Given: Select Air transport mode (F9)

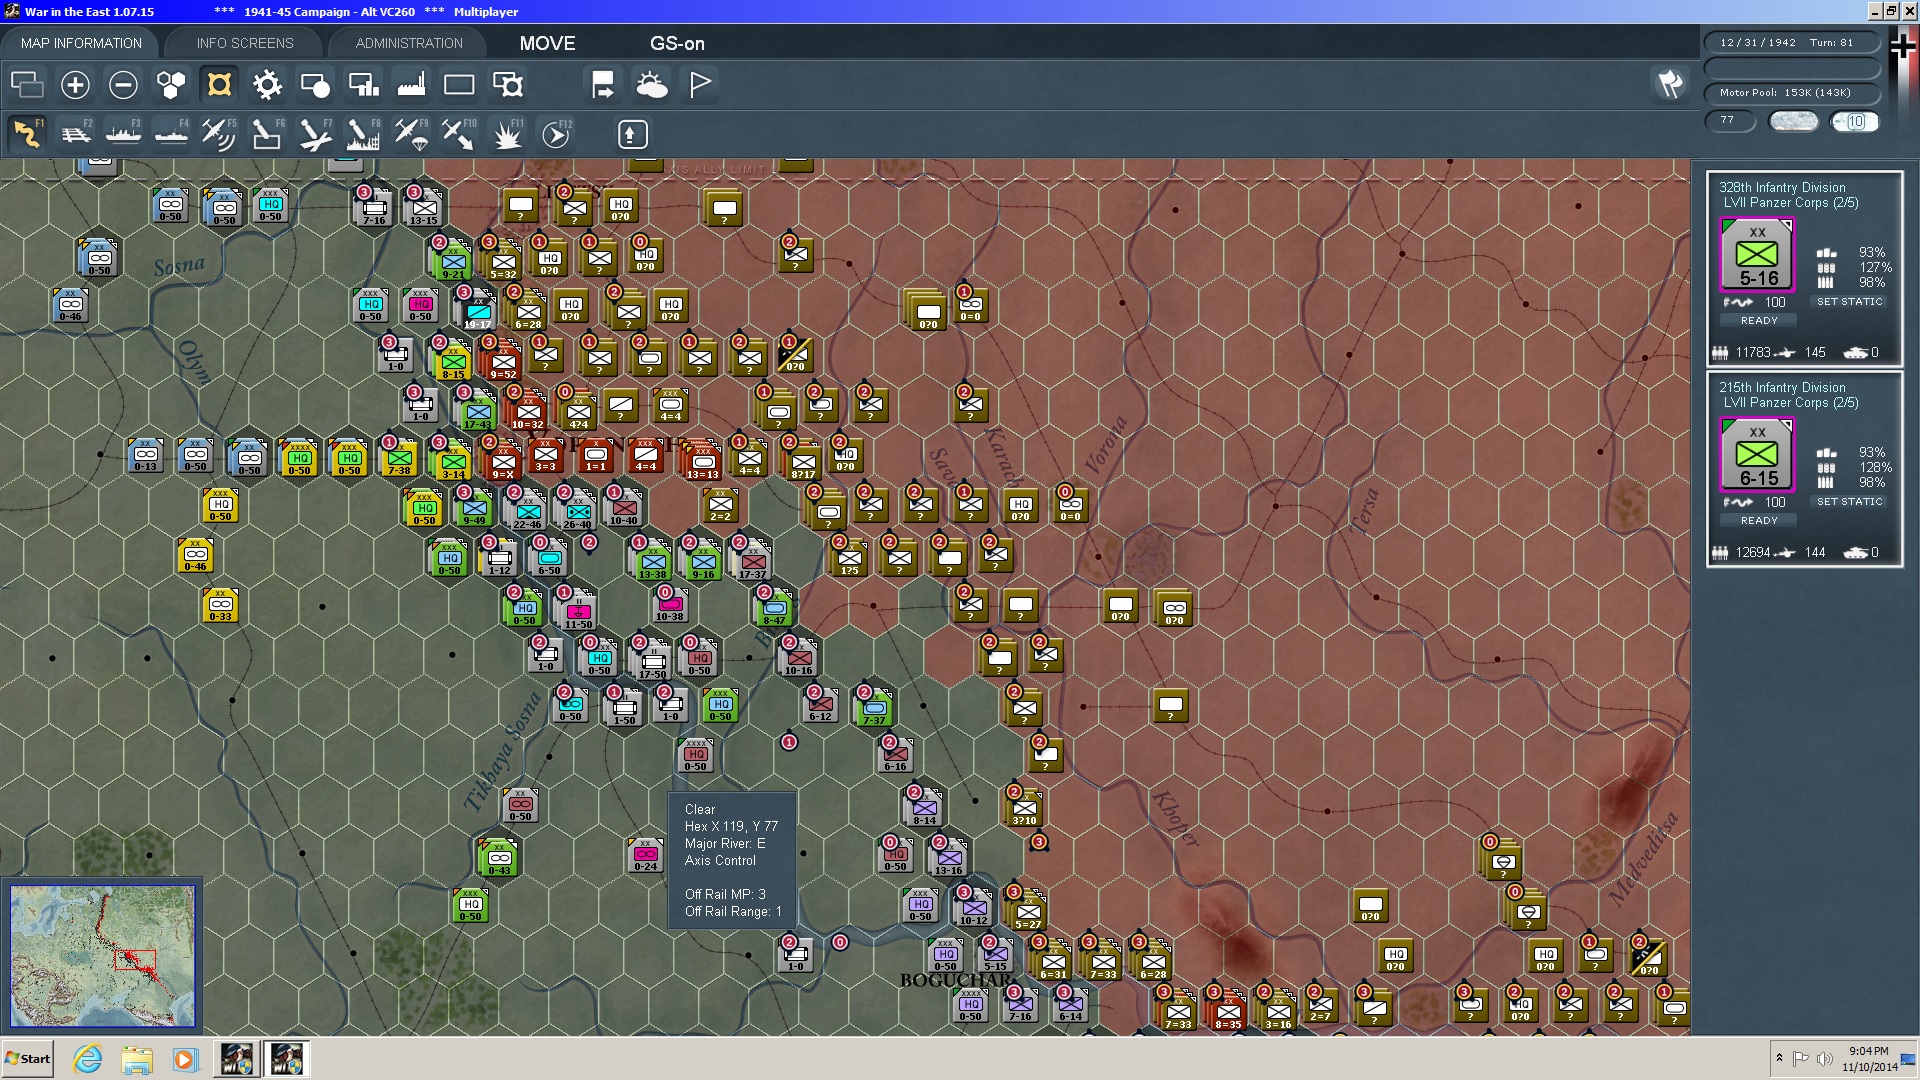Looking at the screenshot, I should tap(411, 134).
